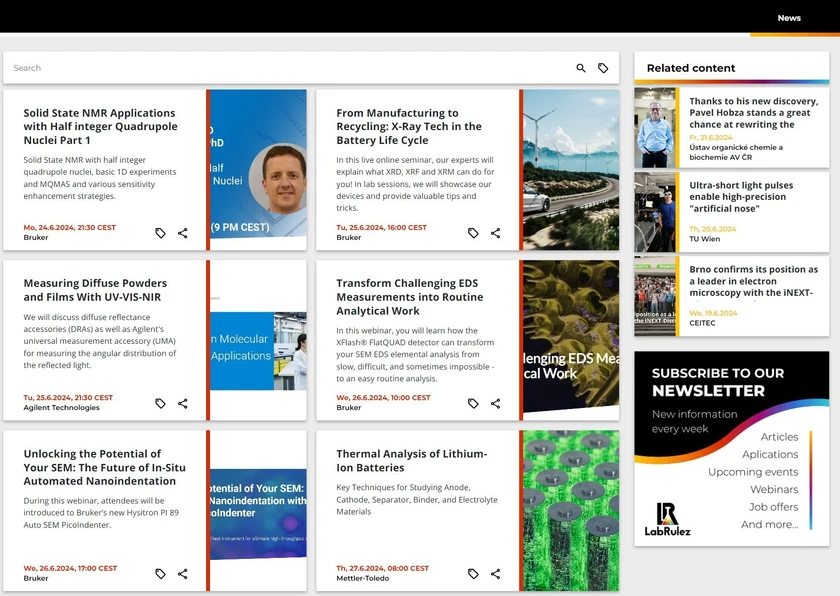The height and width of the screenshot is (596, 840).
Task: Click 'We, 26.6.2024, 17:00 CEST' date text
Action: click(70, 568)
